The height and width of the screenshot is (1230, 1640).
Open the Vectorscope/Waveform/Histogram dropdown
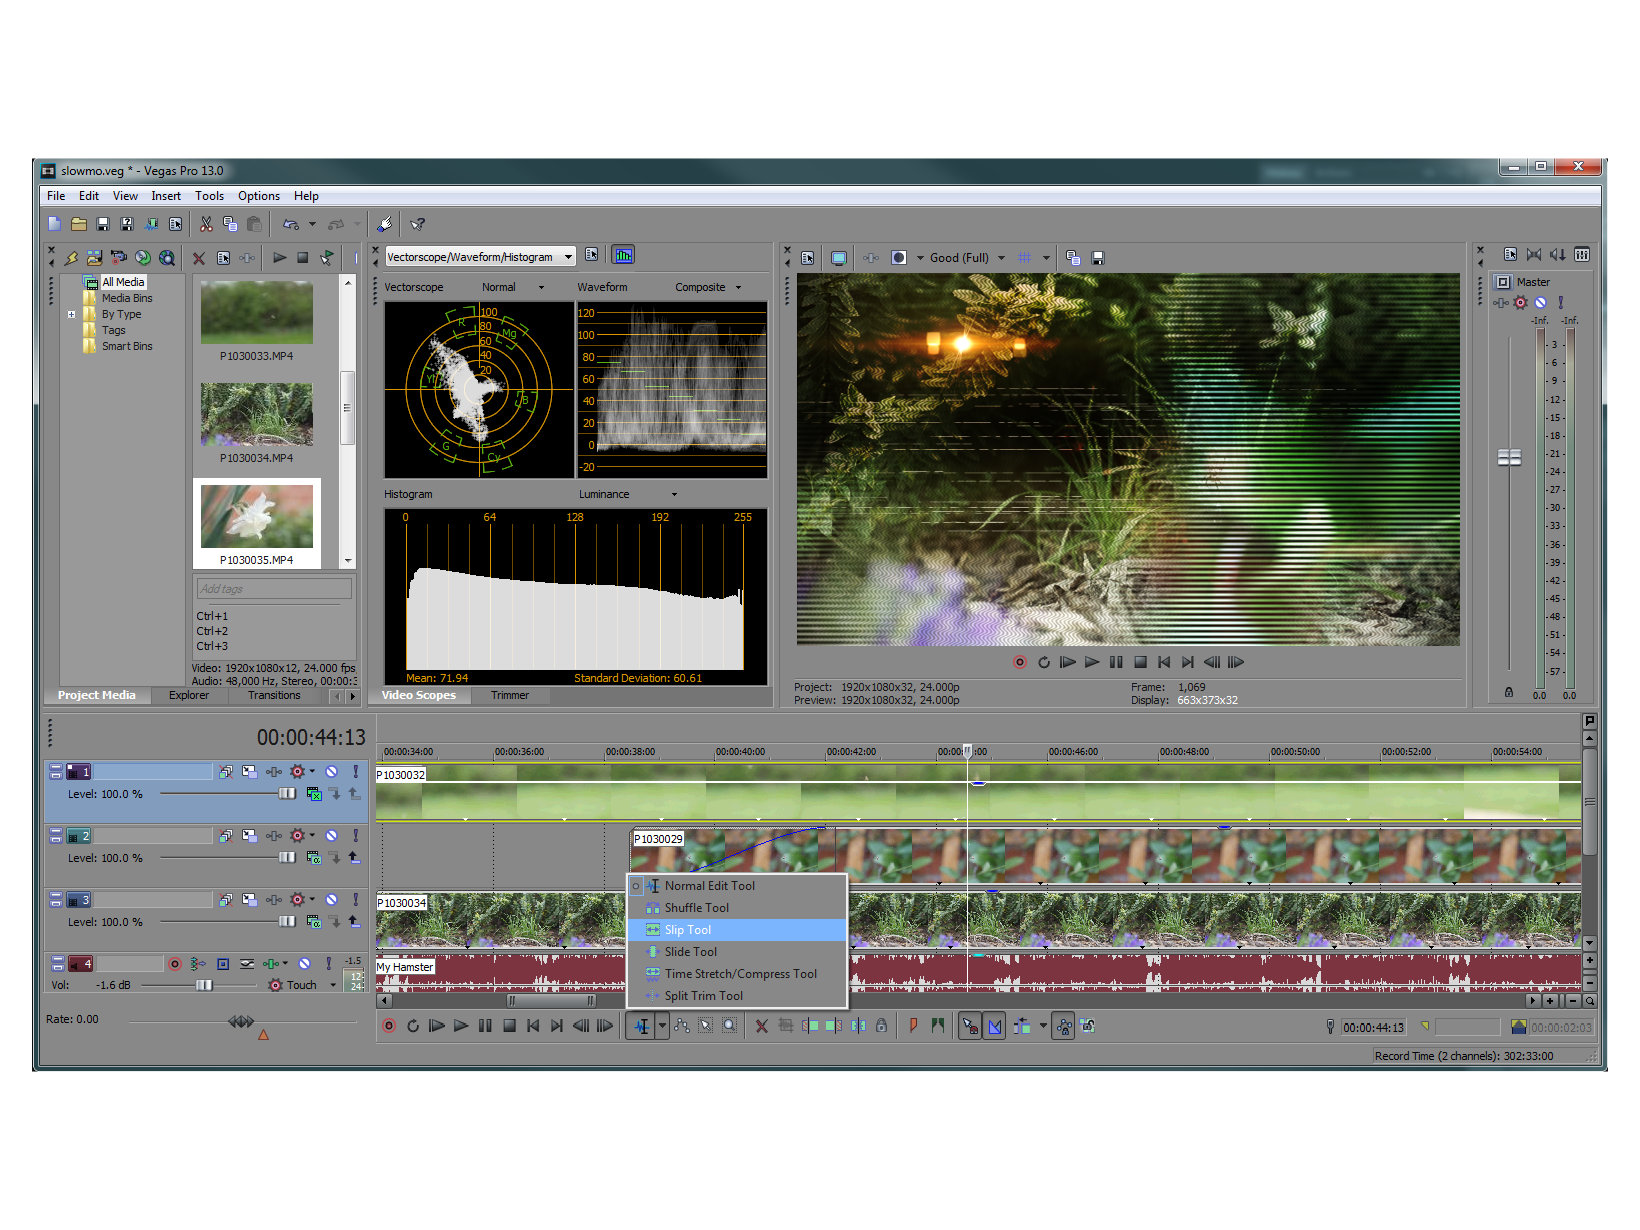point(568,257)
